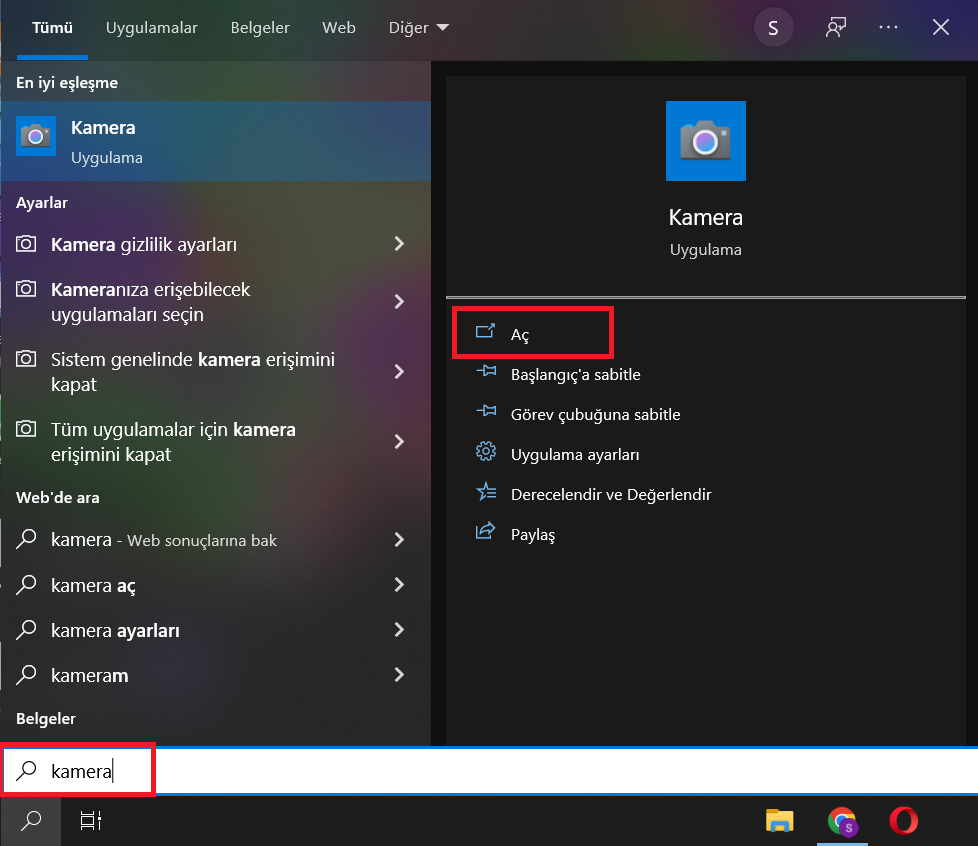This screenshot has height=846, width=978.
Task: Launch Opera browser from the taskbar
Action: tap(903, 821)
